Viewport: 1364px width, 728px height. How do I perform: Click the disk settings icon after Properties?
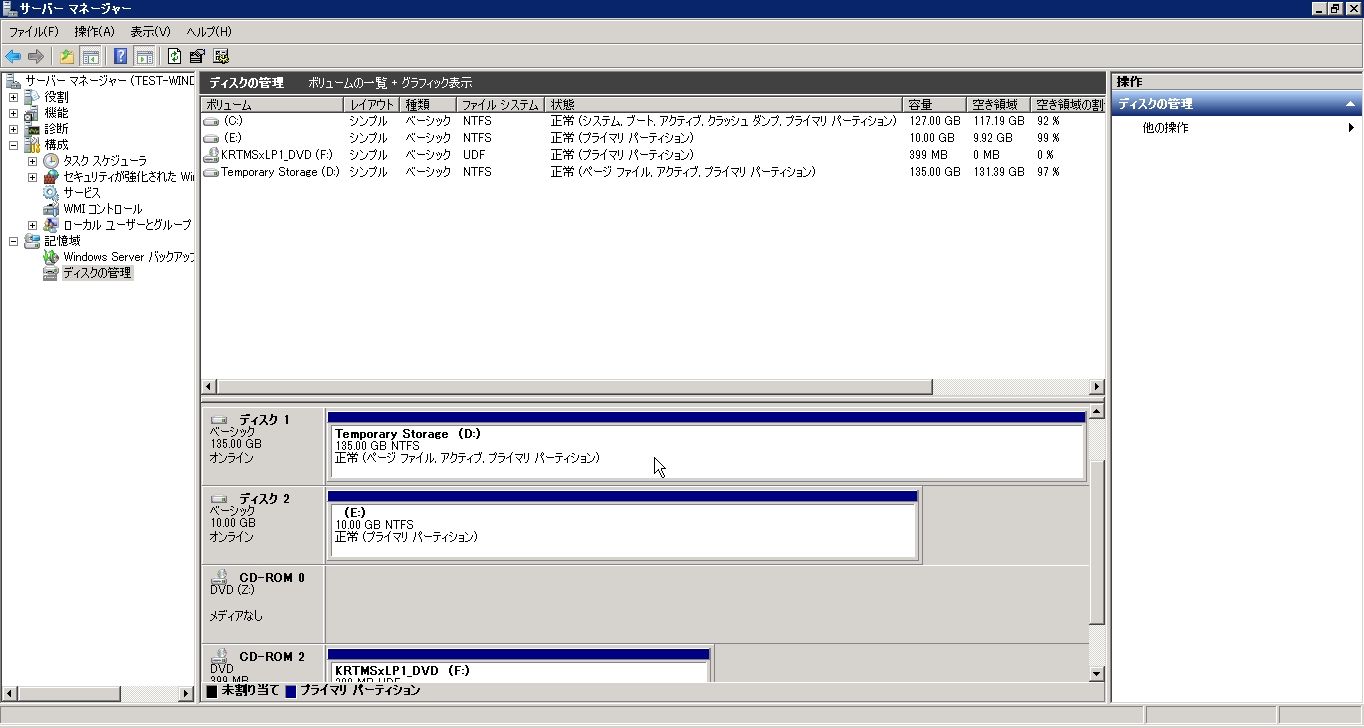click(221, 56)
